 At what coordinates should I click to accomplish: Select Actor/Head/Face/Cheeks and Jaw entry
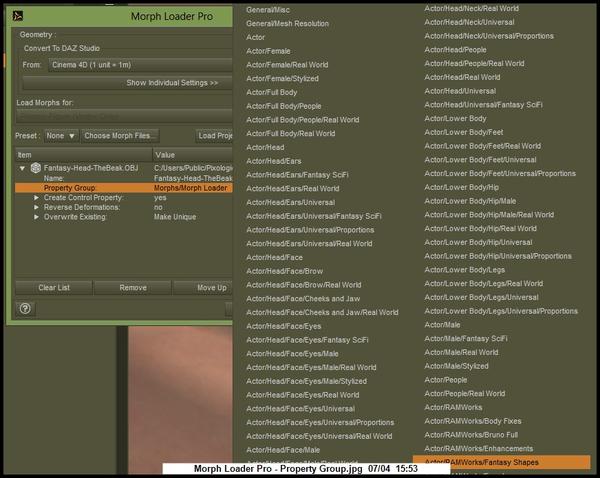point(303,299)
